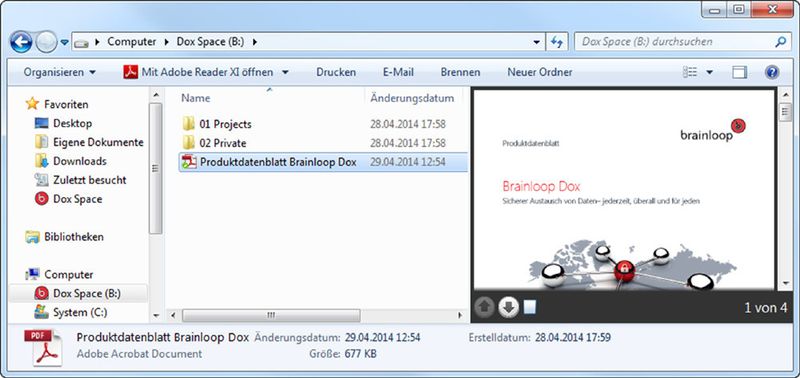The image size is (800, 378).
Task: Open the Organisieren menu
Action: pos(60,72)
